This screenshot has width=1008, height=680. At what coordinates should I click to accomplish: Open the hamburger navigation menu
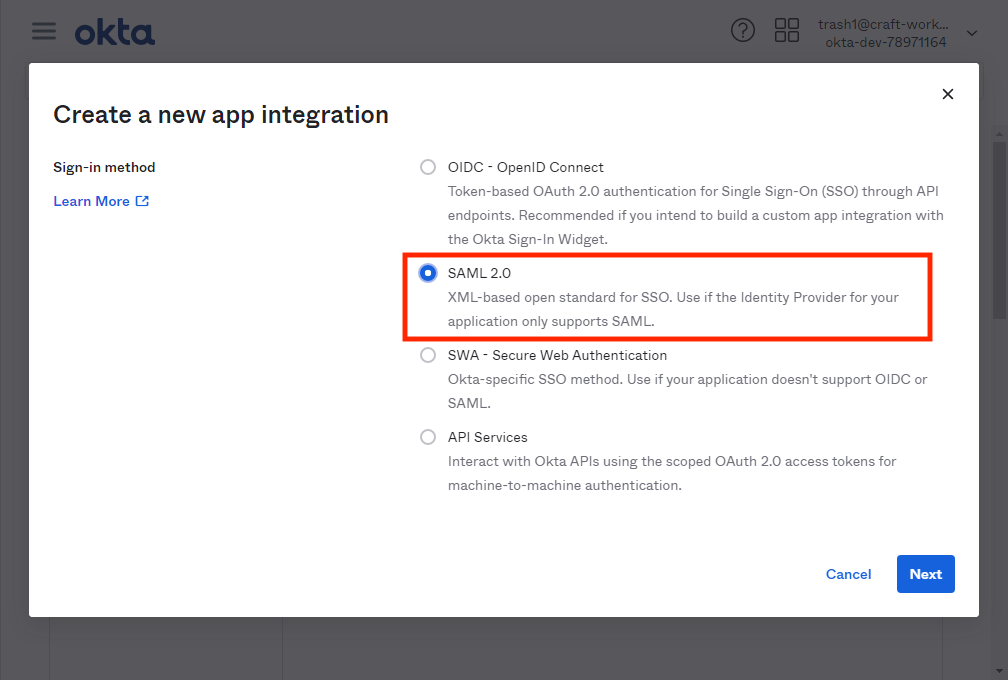pyautogui.click(x=44, y=31)
